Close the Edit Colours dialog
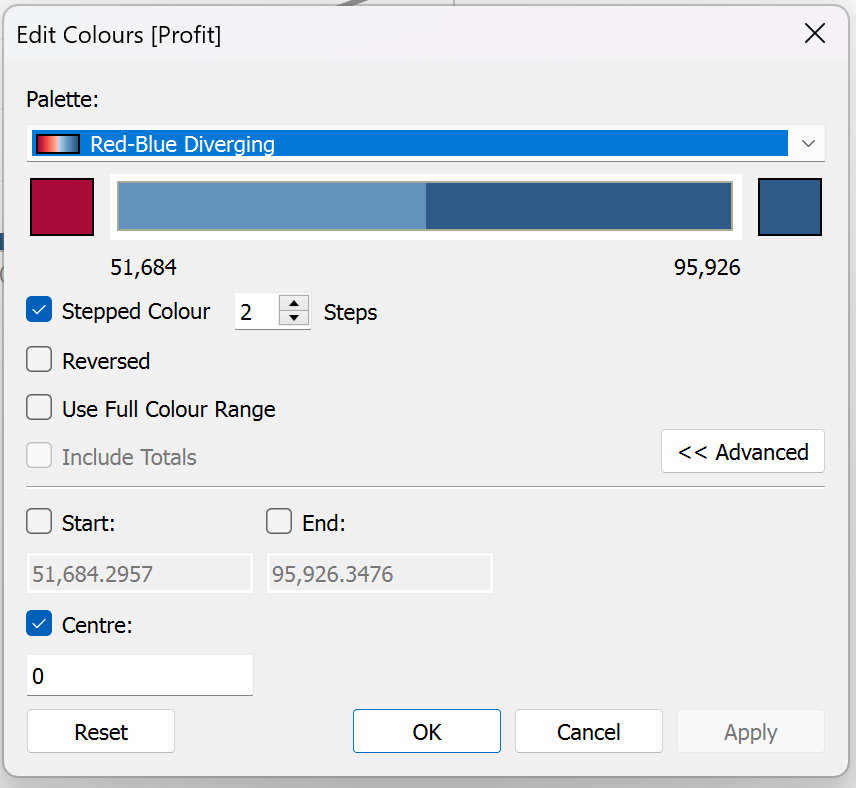The image size is (856, 788). [815, 35]
